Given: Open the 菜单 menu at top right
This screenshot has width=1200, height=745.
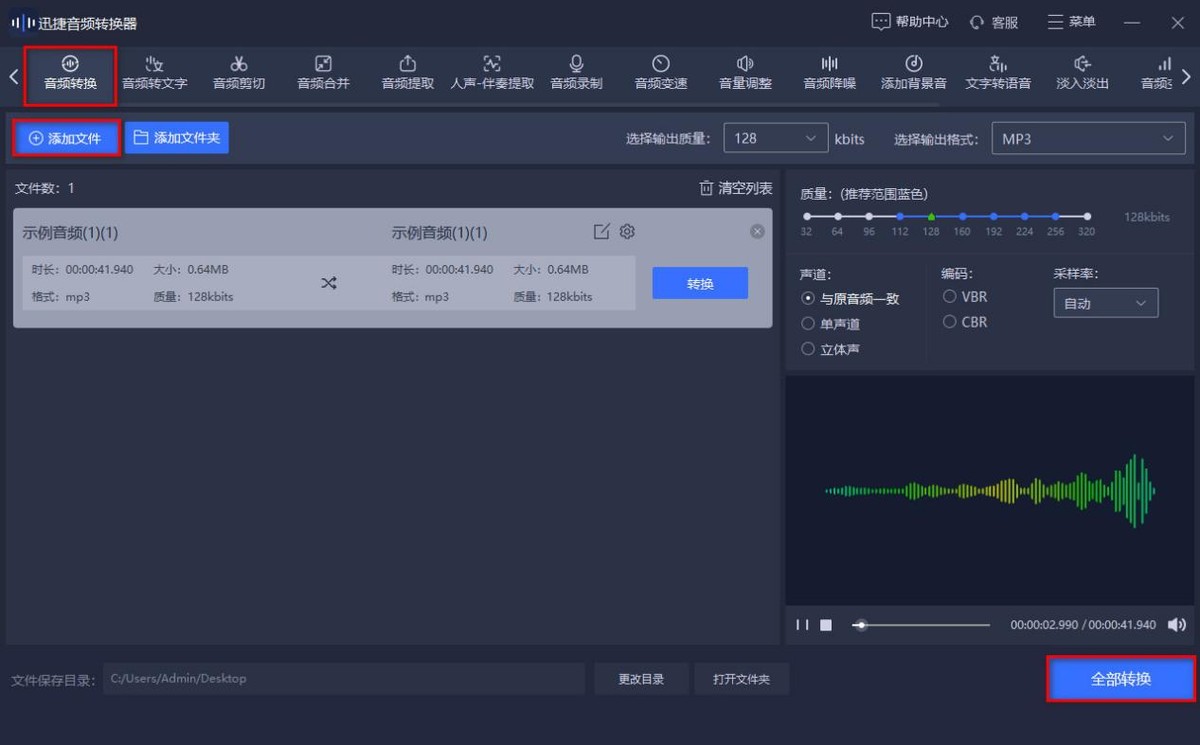Looking at the screenshot, I should coord(1070,21).
